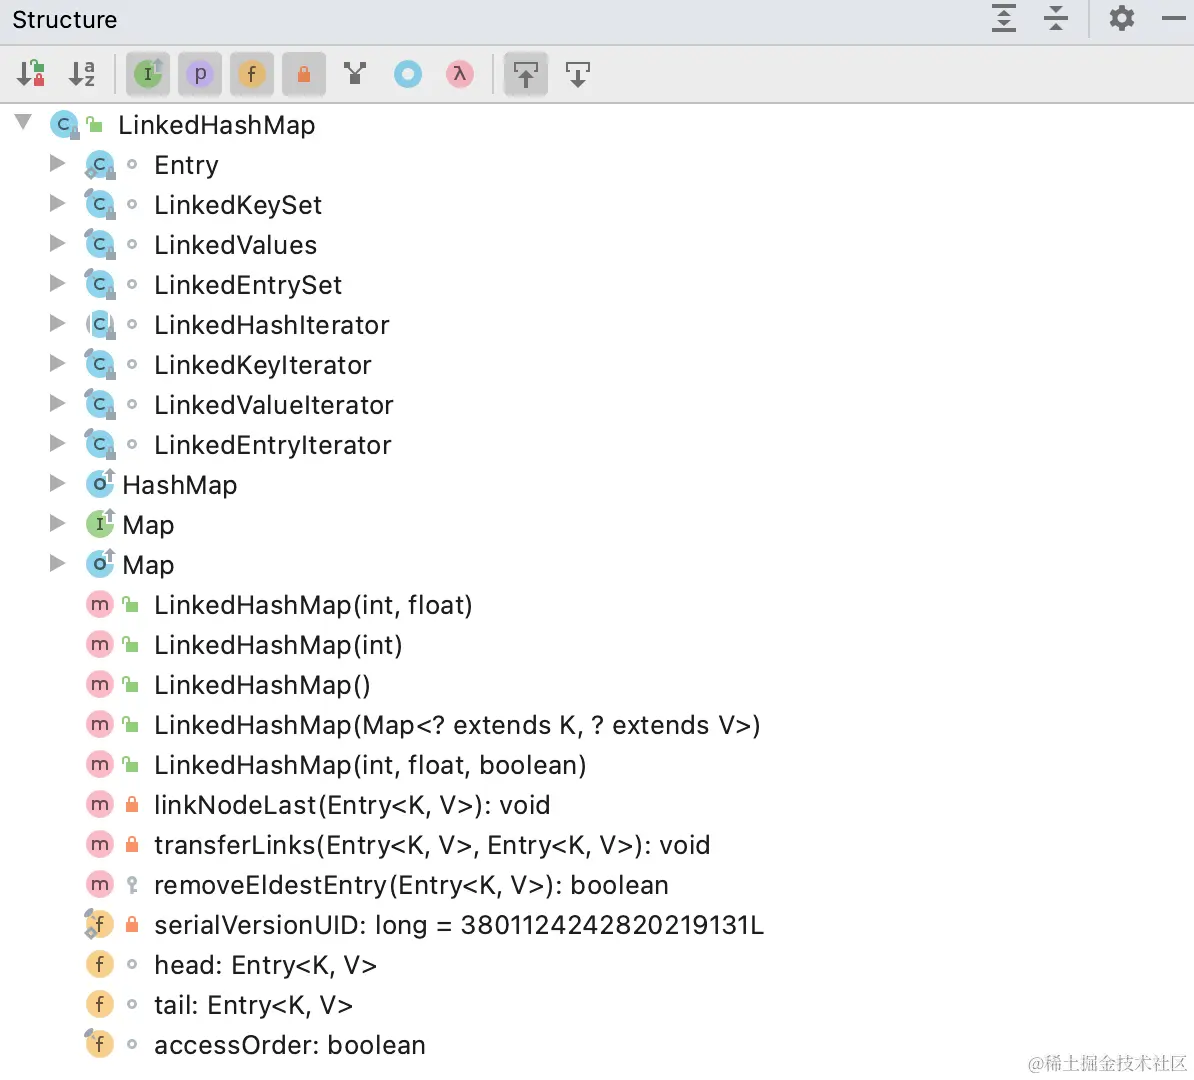Viewport: 1194px width, 1080px height.
Task: Toggle Group Methods by Defining Type icon
Action: pyautogui.click(x=355, y=74)
